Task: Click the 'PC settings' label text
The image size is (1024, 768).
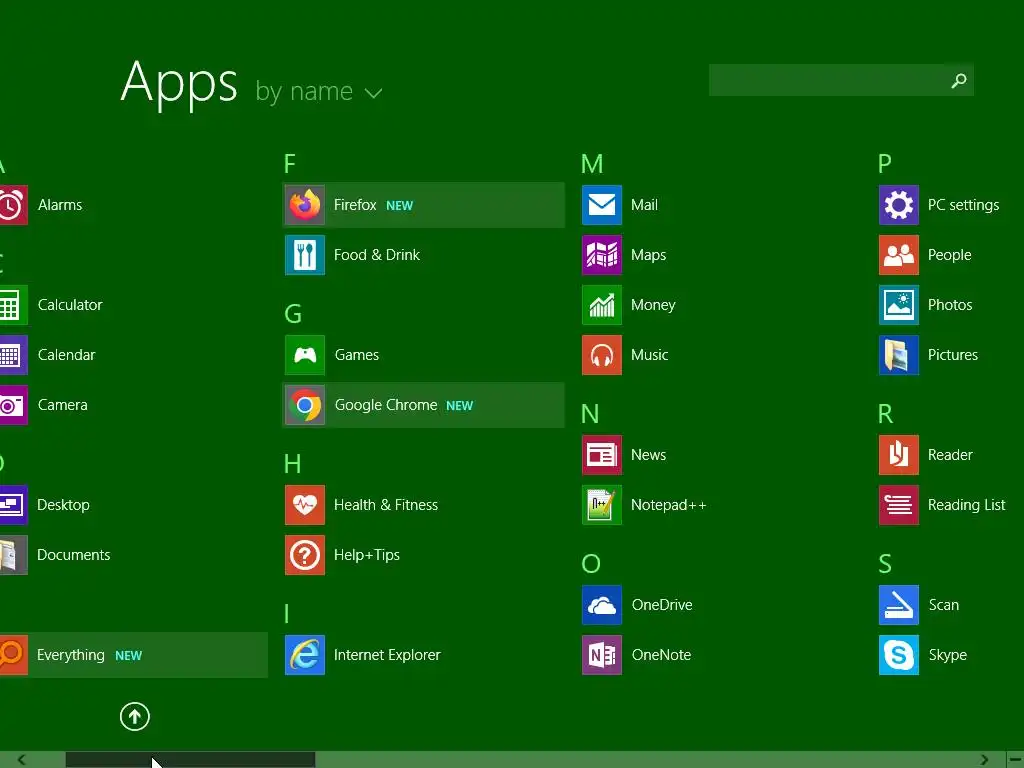Action: coord(963,205)
